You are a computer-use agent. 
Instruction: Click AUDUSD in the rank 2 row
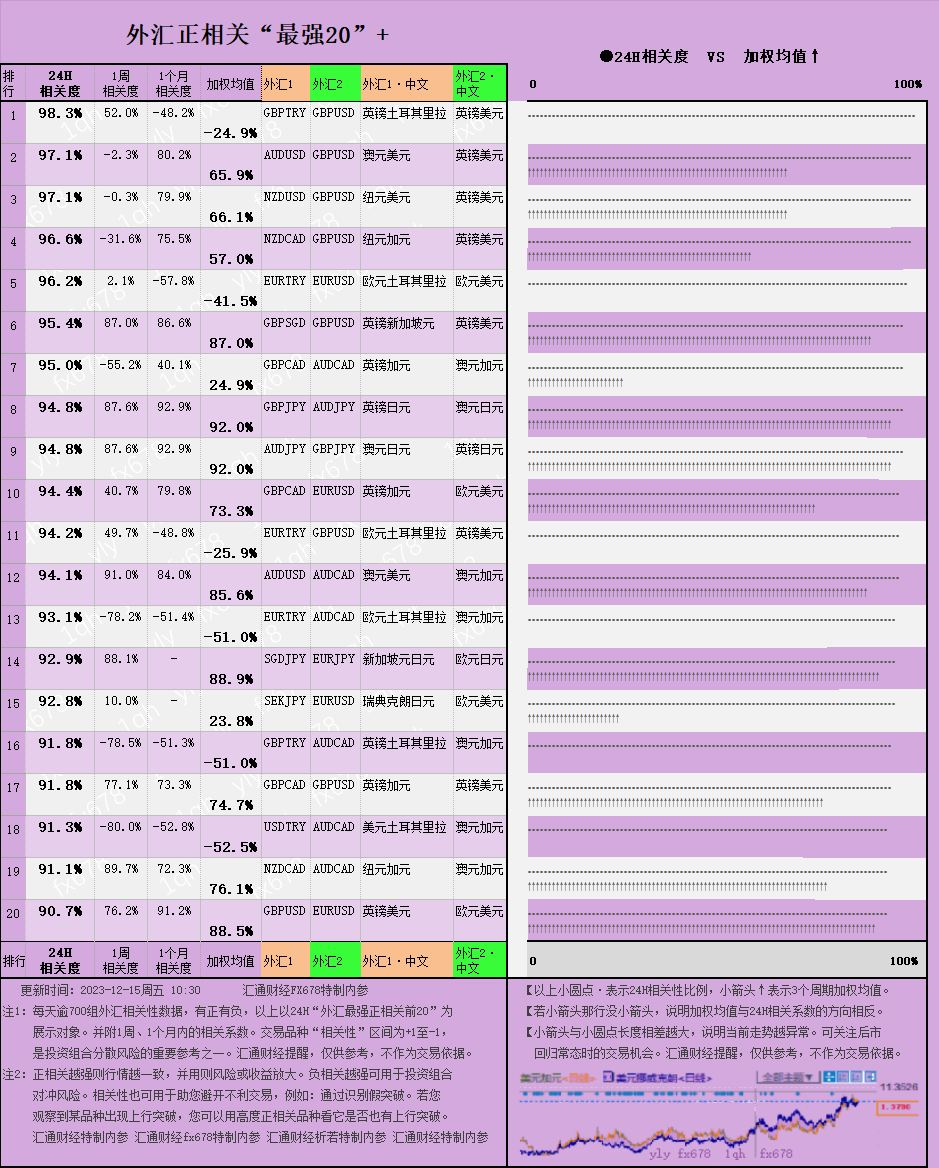tap(284, 155)
